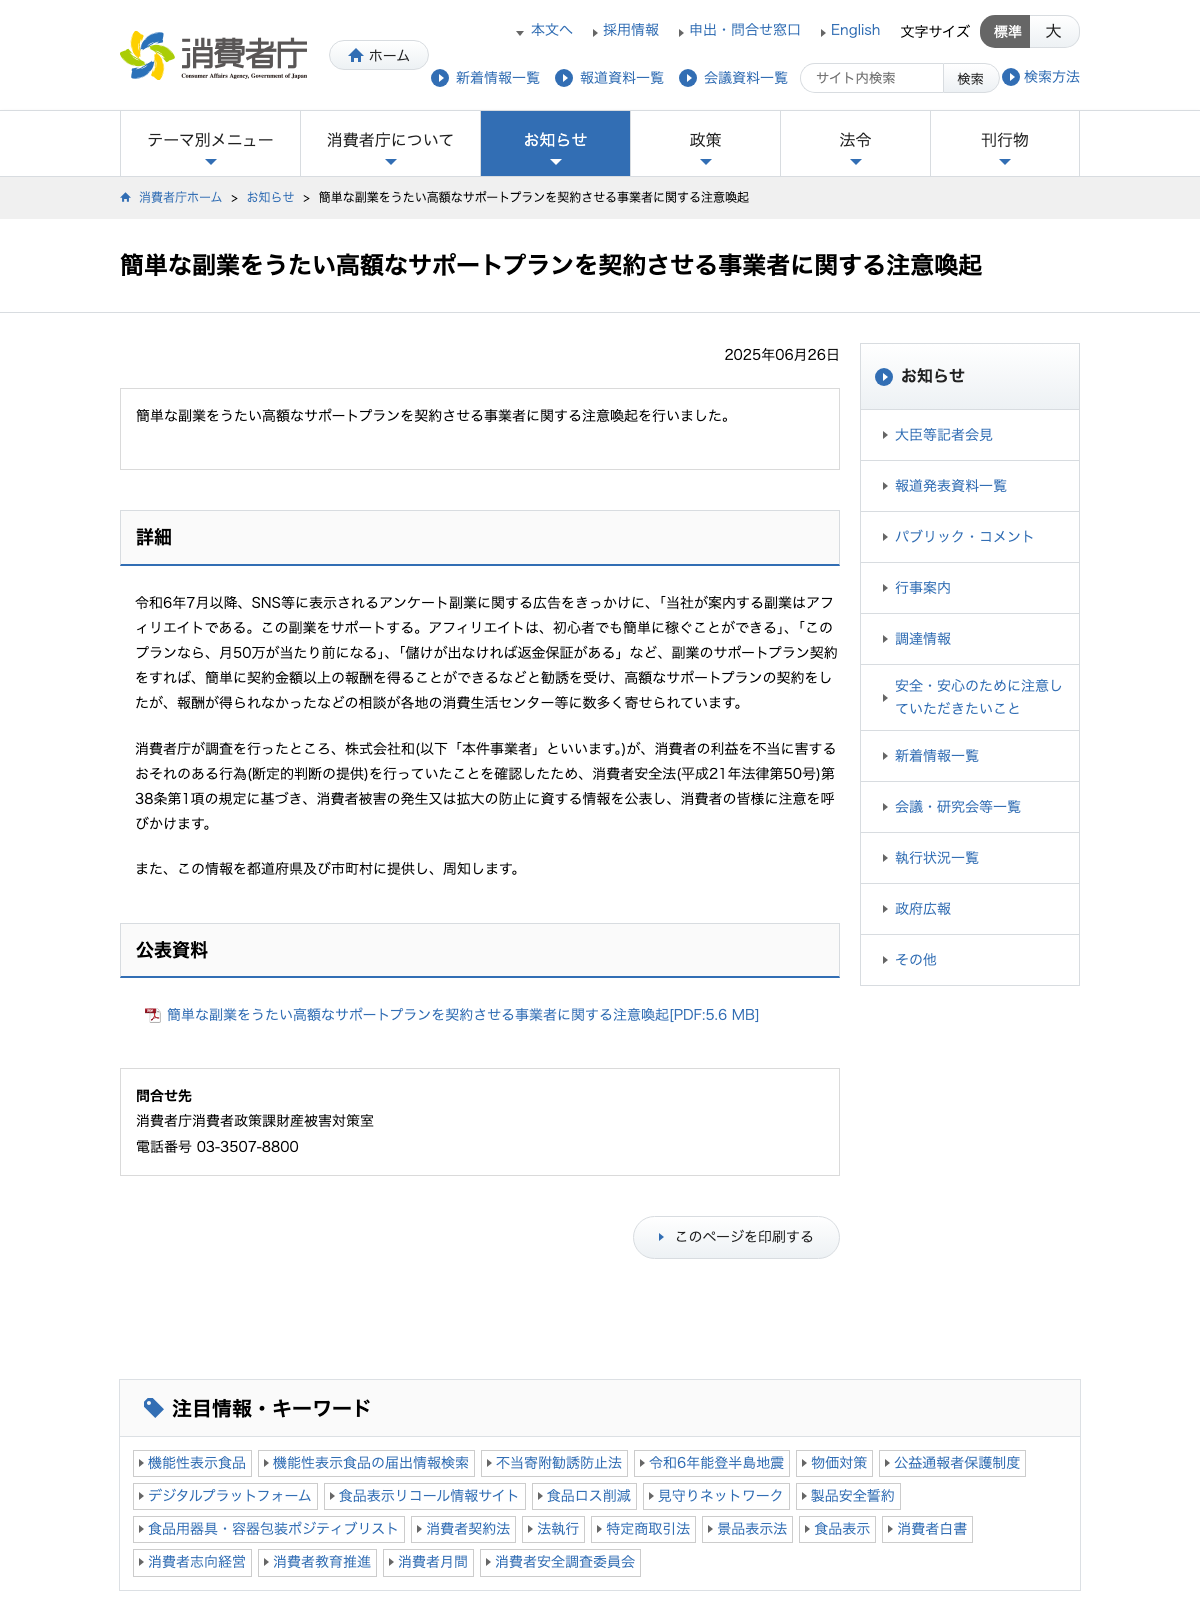This screenshot has height=1600, width=1200.
Task: Open パブリック・コメント in sidebar
Action: click(964, 537)
